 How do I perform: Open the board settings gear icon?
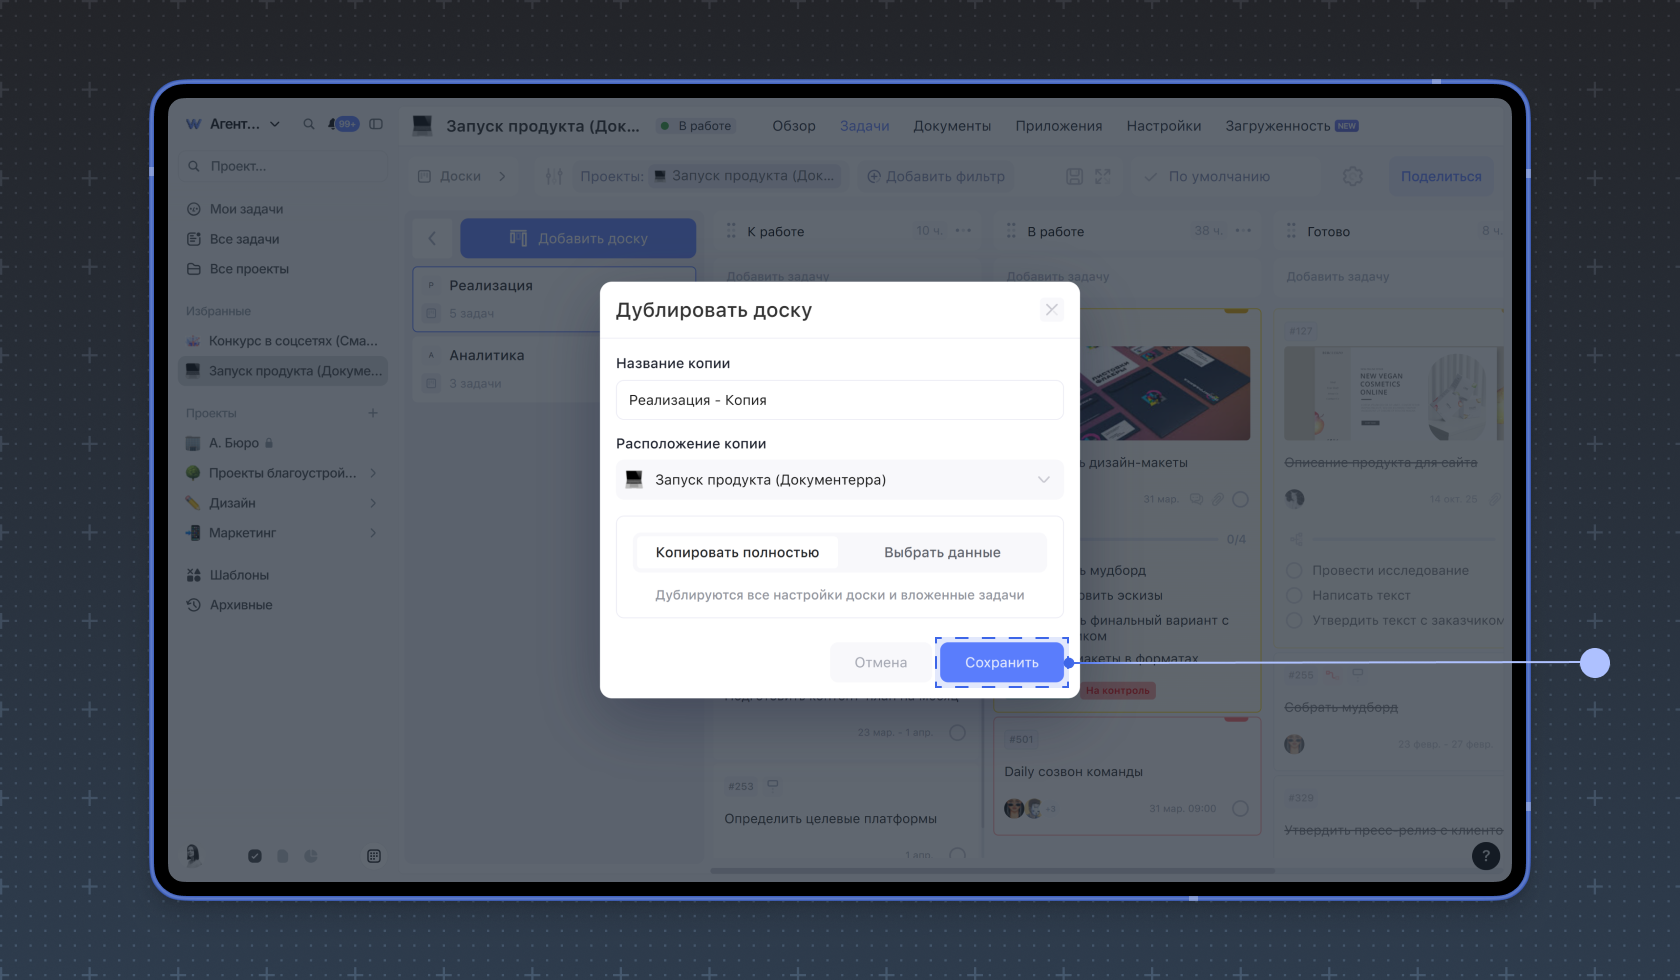click(x=1352, y=176)
